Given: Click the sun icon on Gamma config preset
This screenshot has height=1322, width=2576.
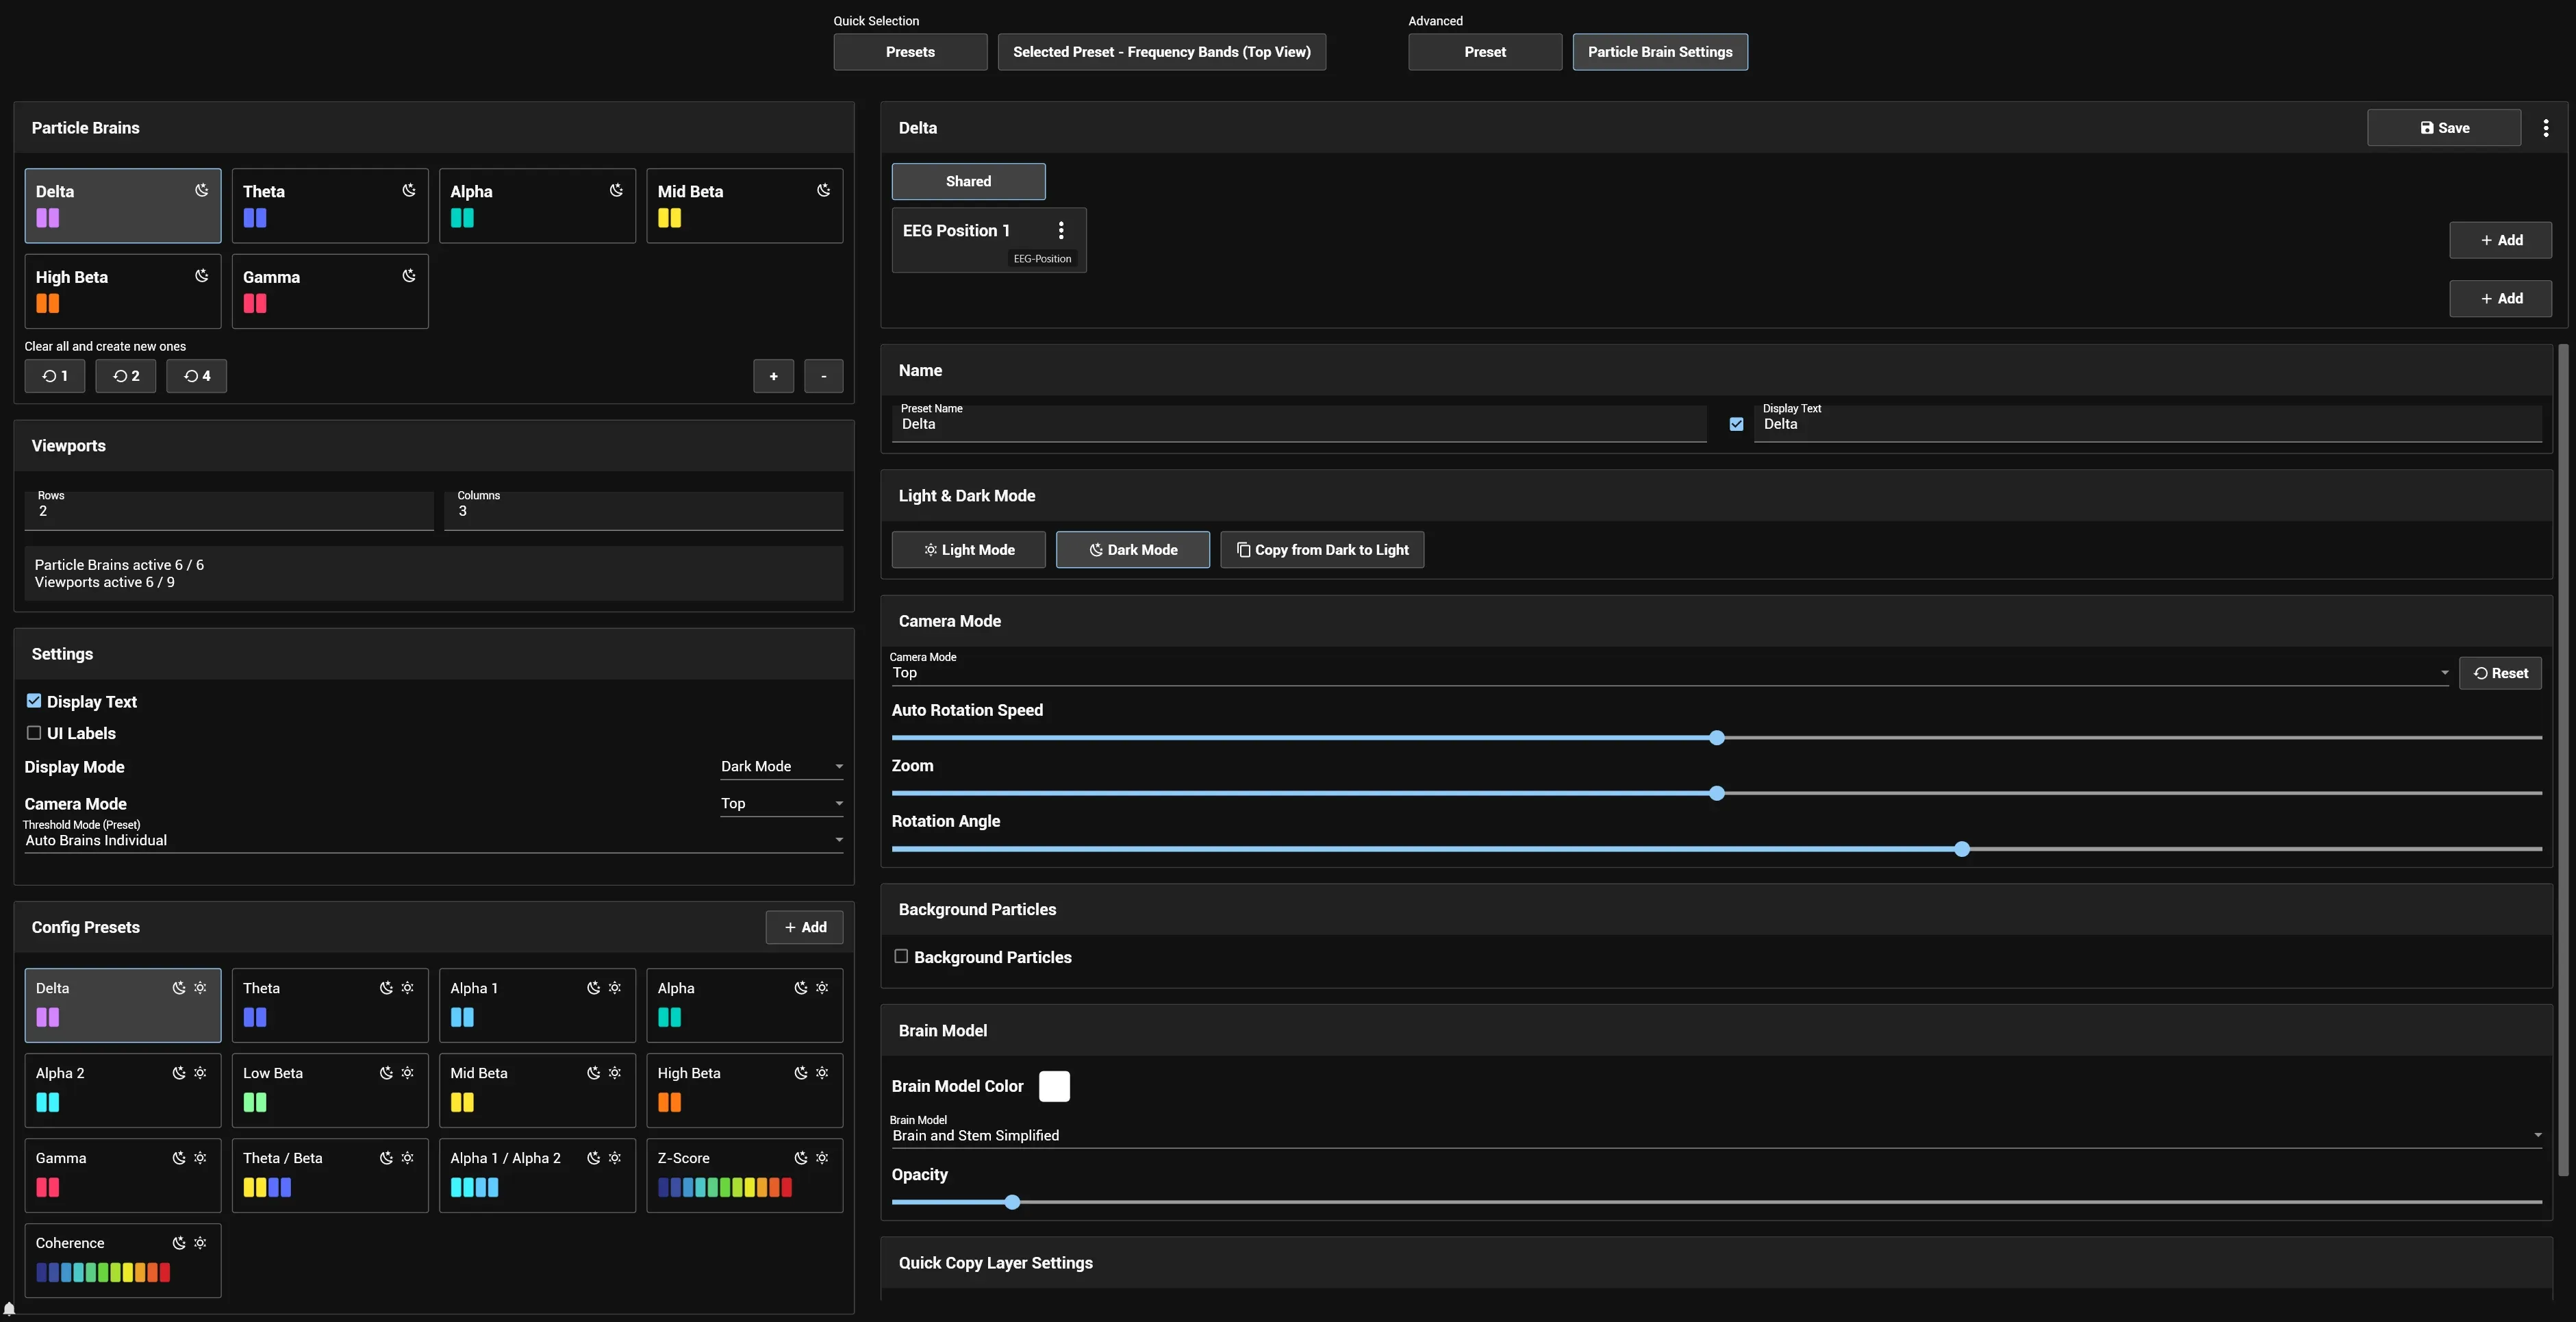Looking at the screenshot, I should pyautogui.click(x=200, y=1158).
